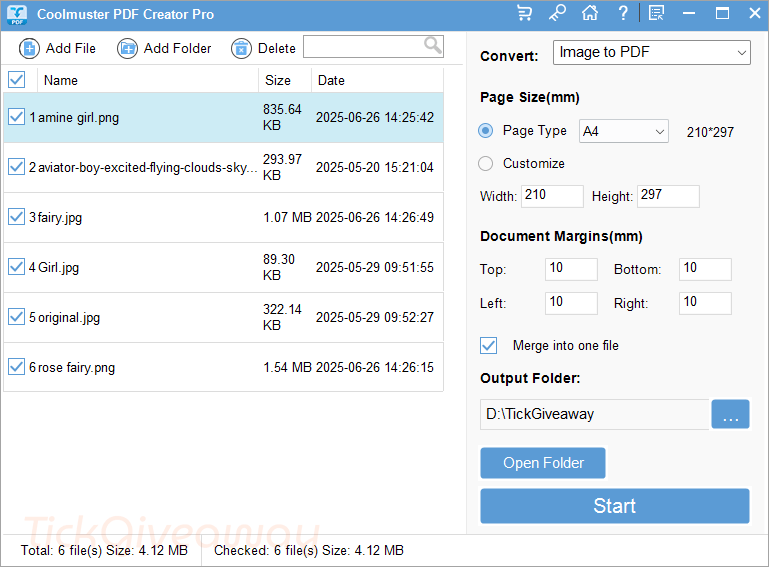
Task: Click the Left margin field
Action: [571, 303]
